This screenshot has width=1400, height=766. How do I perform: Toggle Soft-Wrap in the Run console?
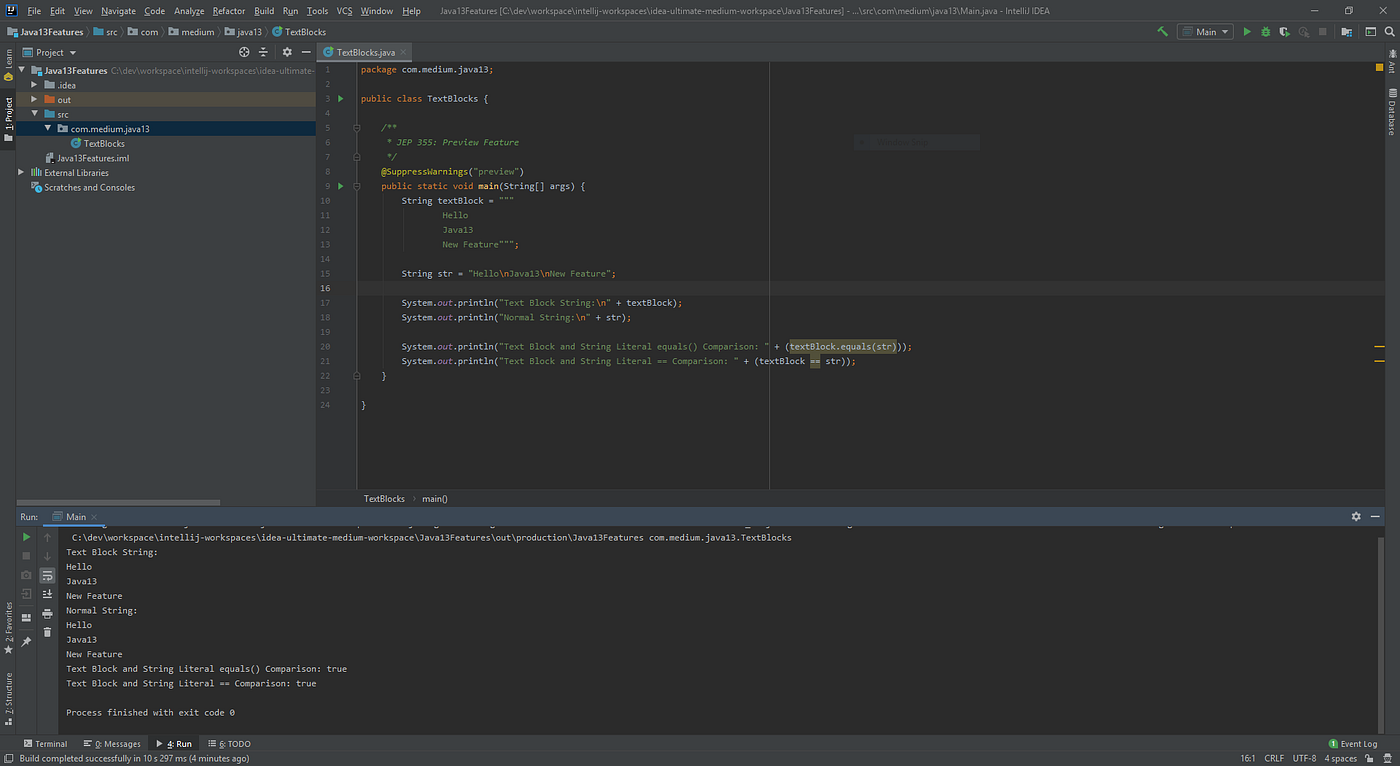(47, 574)
